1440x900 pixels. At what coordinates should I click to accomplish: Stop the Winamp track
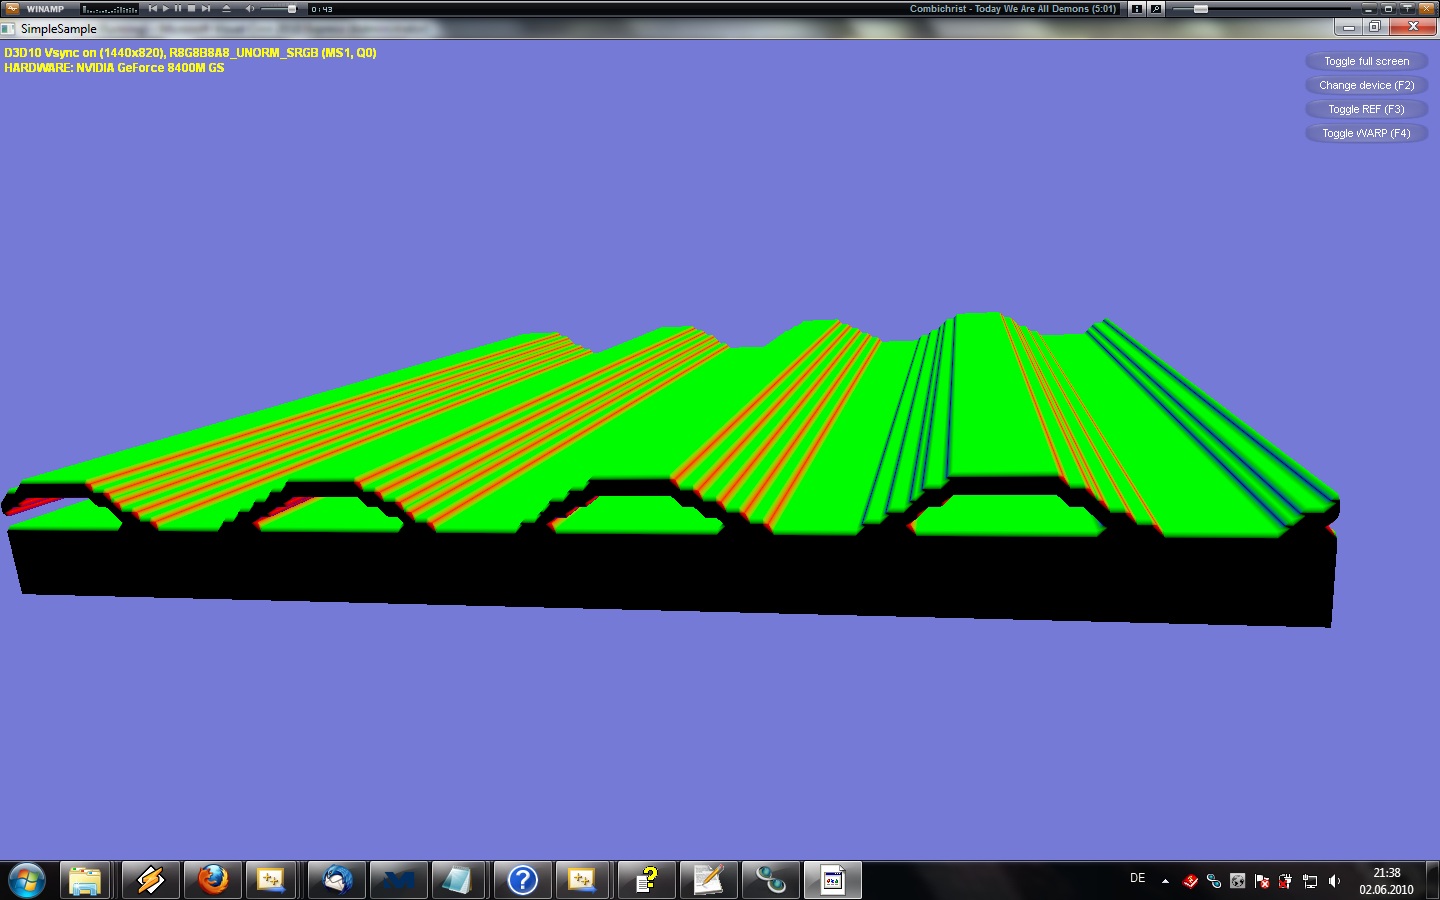pyautogui.click(x=192, y=9)
